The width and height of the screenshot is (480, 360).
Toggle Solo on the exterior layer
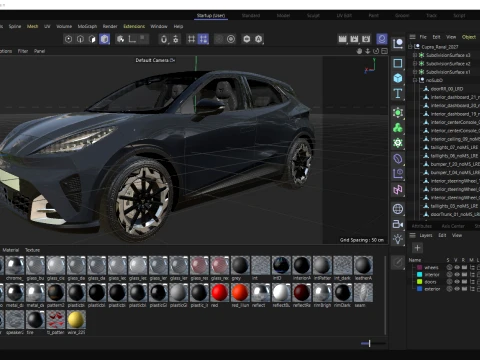point(449,289)
